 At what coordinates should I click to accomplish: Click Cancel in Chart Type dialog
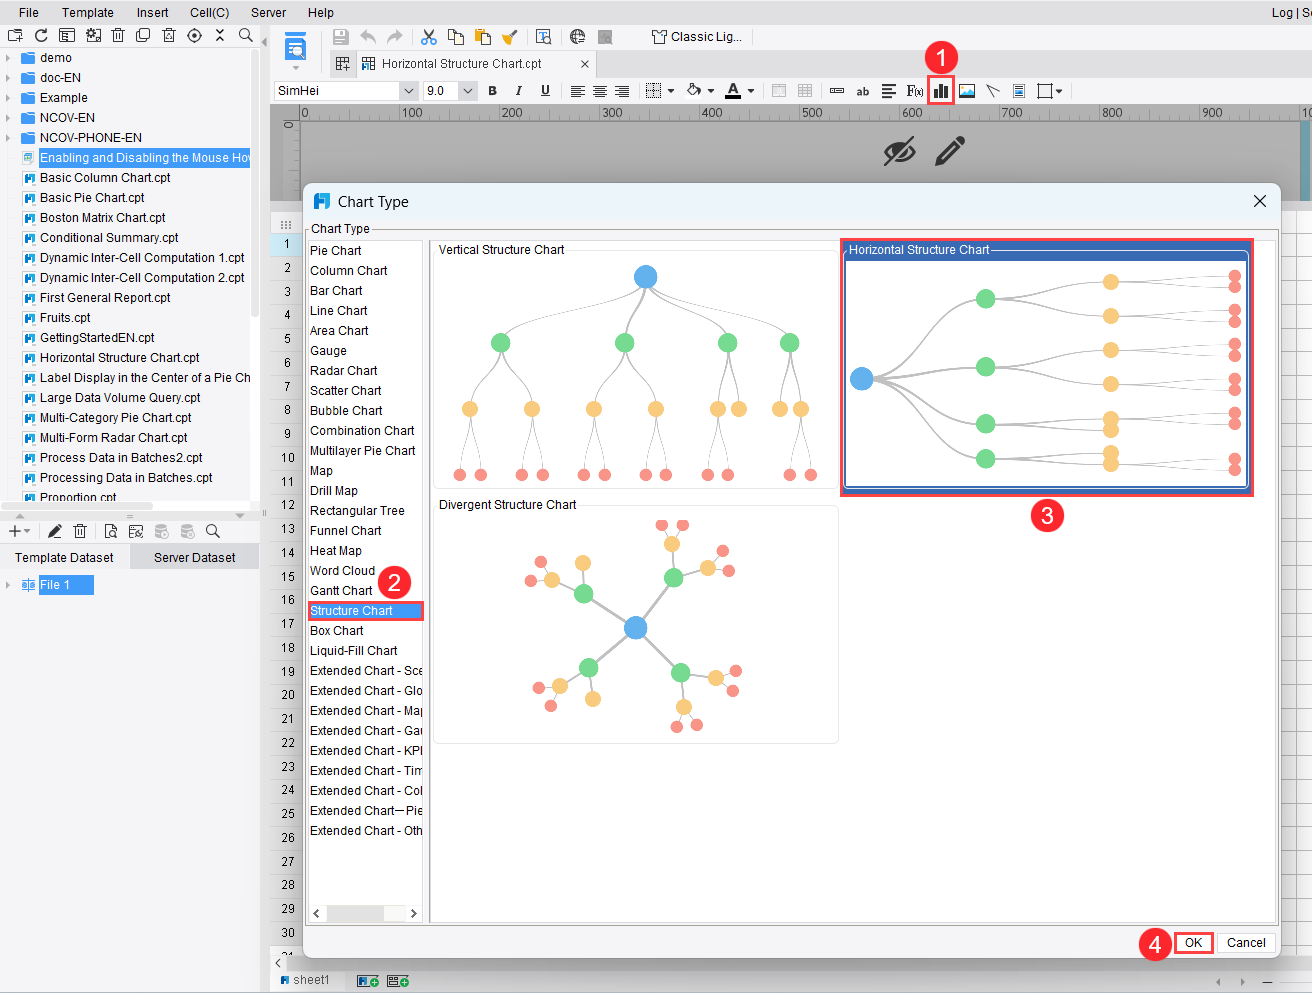[x=1246, y=943]
